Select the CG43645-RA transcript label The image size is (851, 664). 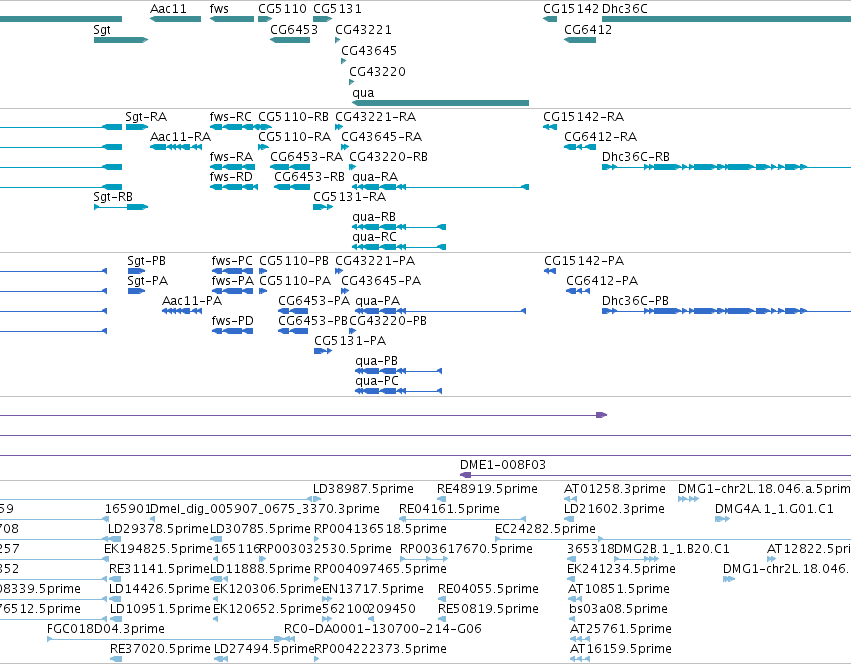[x=382, y=137]
